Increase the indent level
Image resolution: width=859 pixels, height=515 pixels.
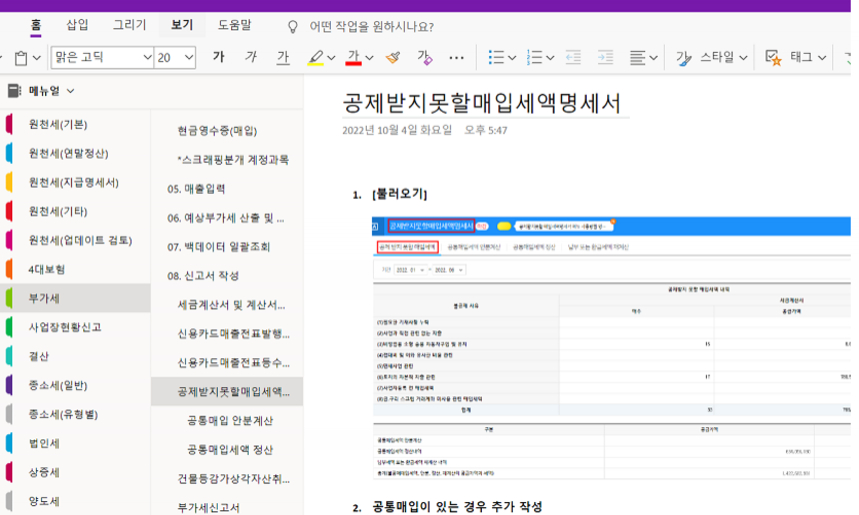pyautogui.click(x=605, y=57)
